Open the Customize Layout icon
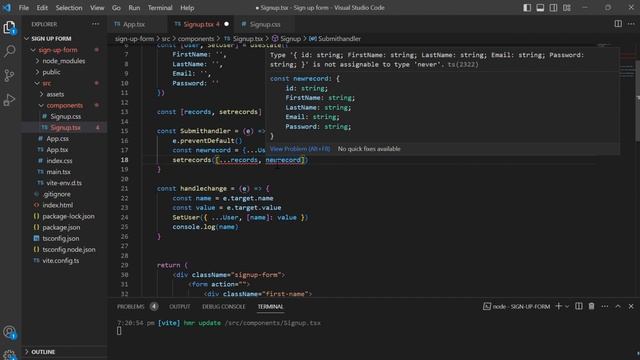The width and height of the screenshot is (640, 360). point(567,8)
